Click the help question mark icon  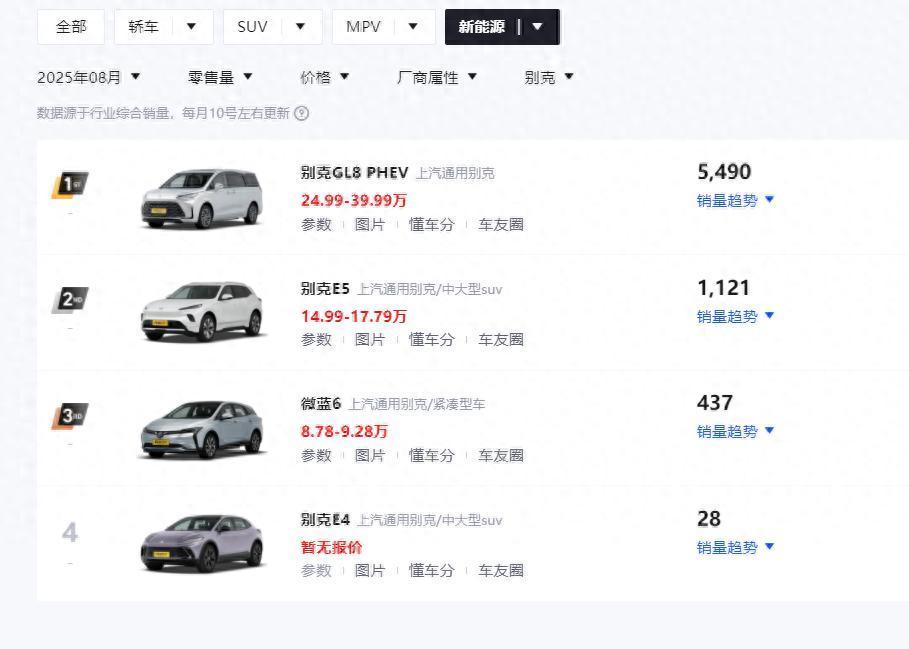point(302,114)
